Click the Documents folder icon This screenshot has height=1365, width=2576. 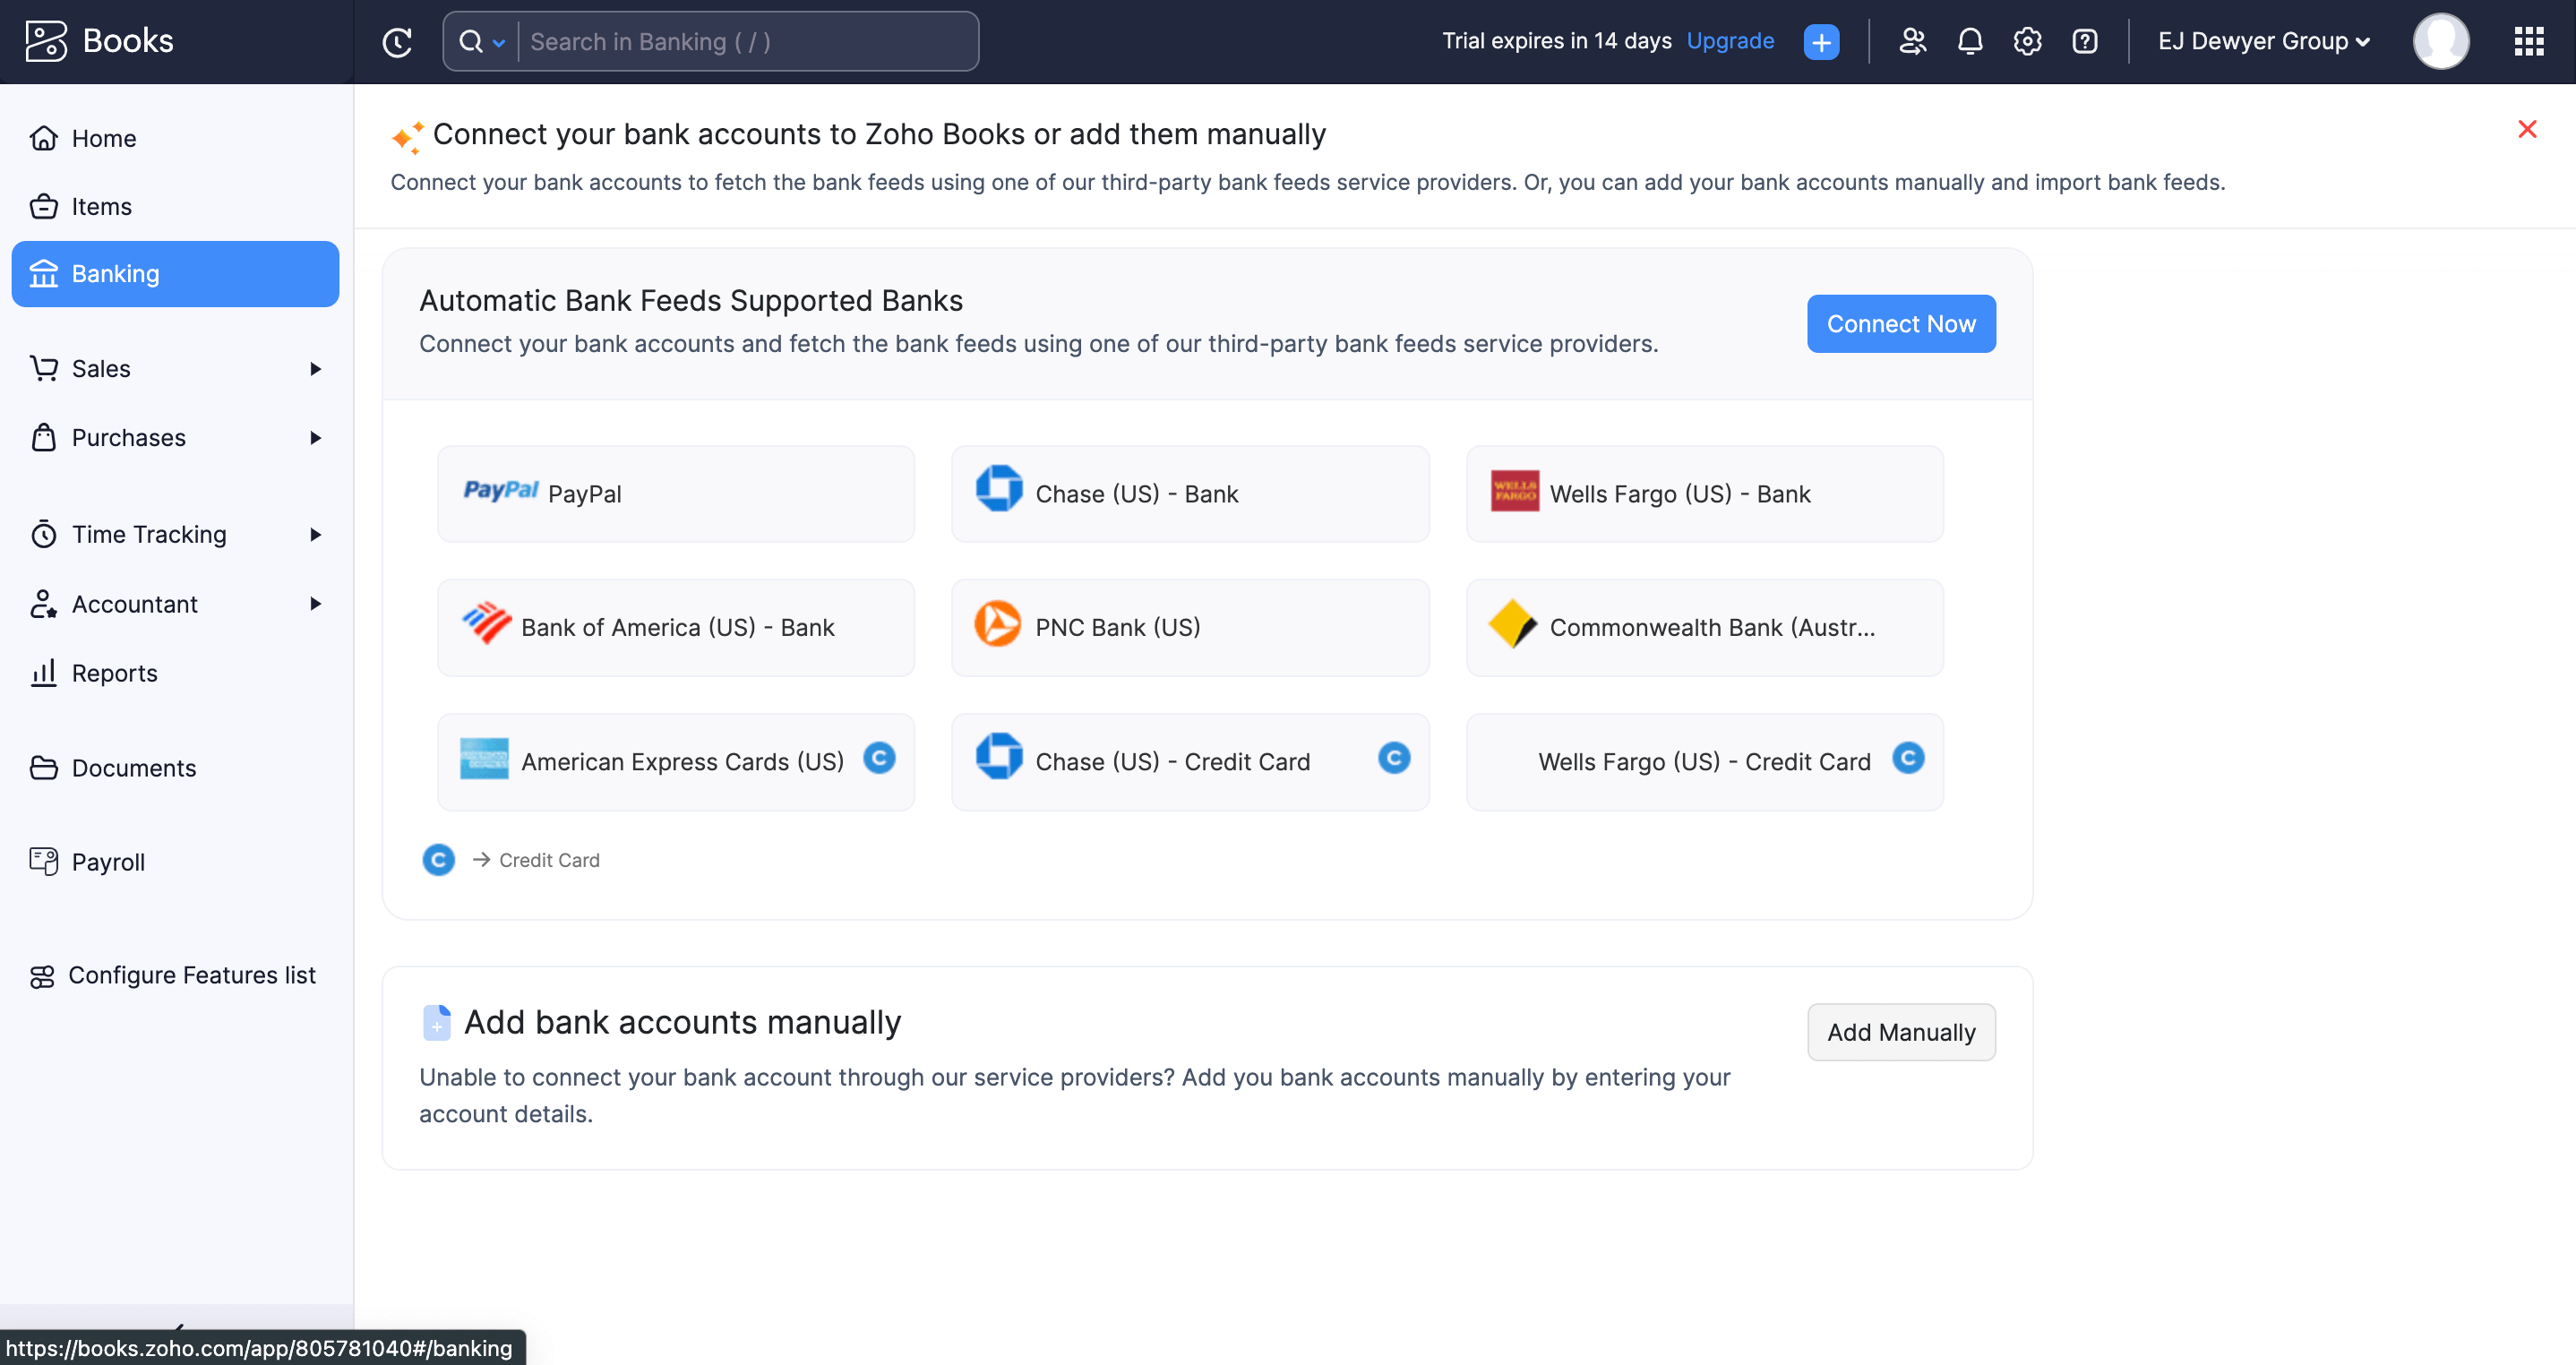43,768
